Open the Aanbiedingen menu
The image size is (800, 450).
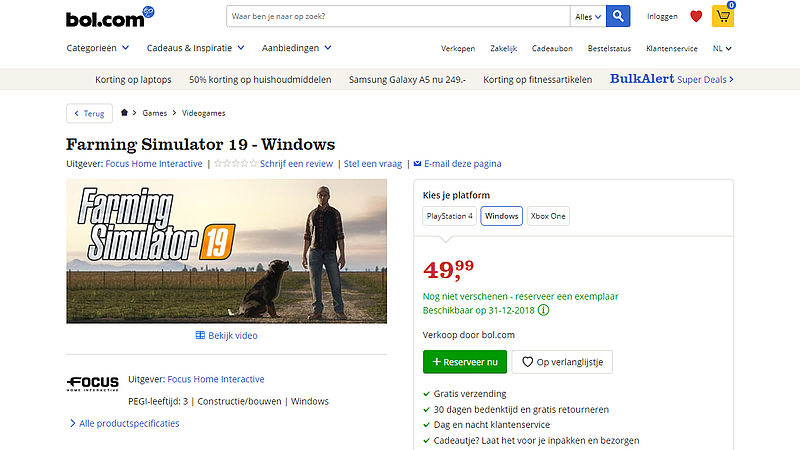pyautogui.click(x=296, y=48)
